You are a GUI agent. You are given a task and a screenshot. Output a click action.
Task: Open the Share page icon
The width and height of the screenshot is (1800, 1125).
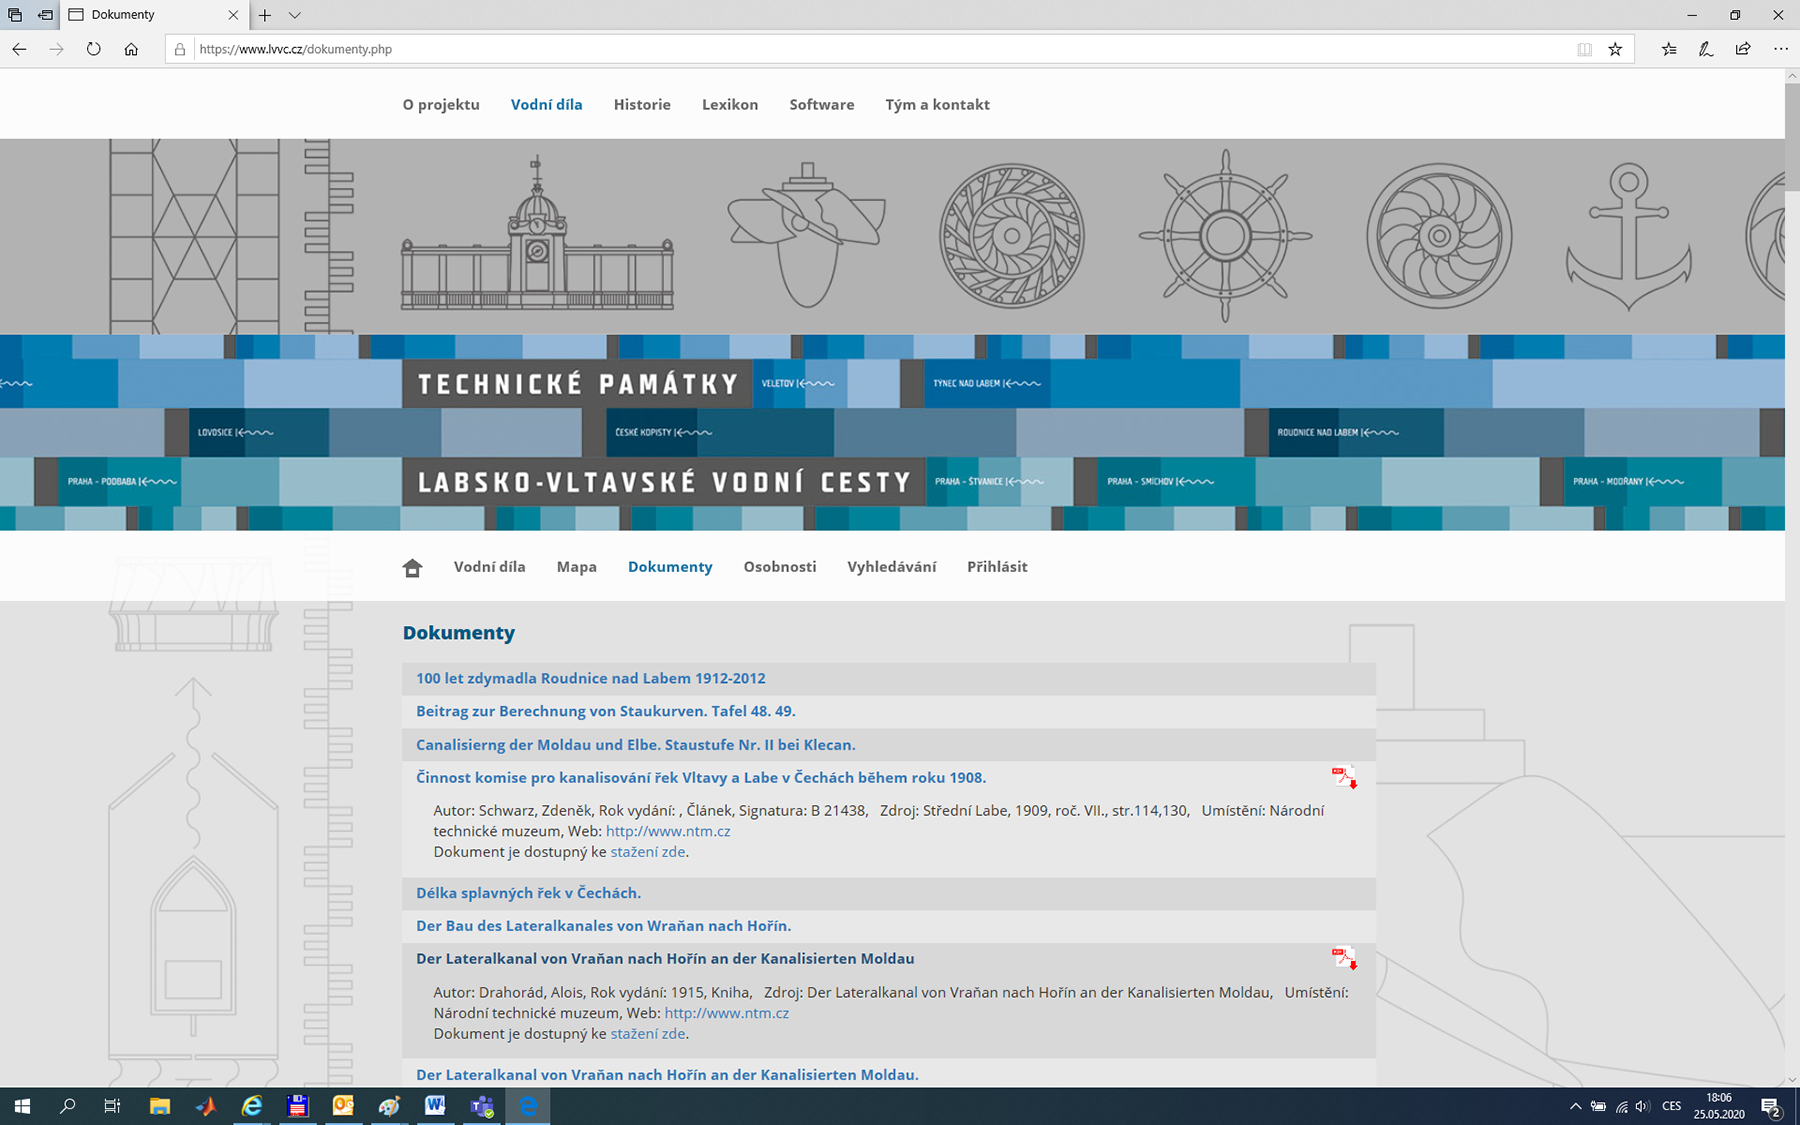coord(1743,49)
